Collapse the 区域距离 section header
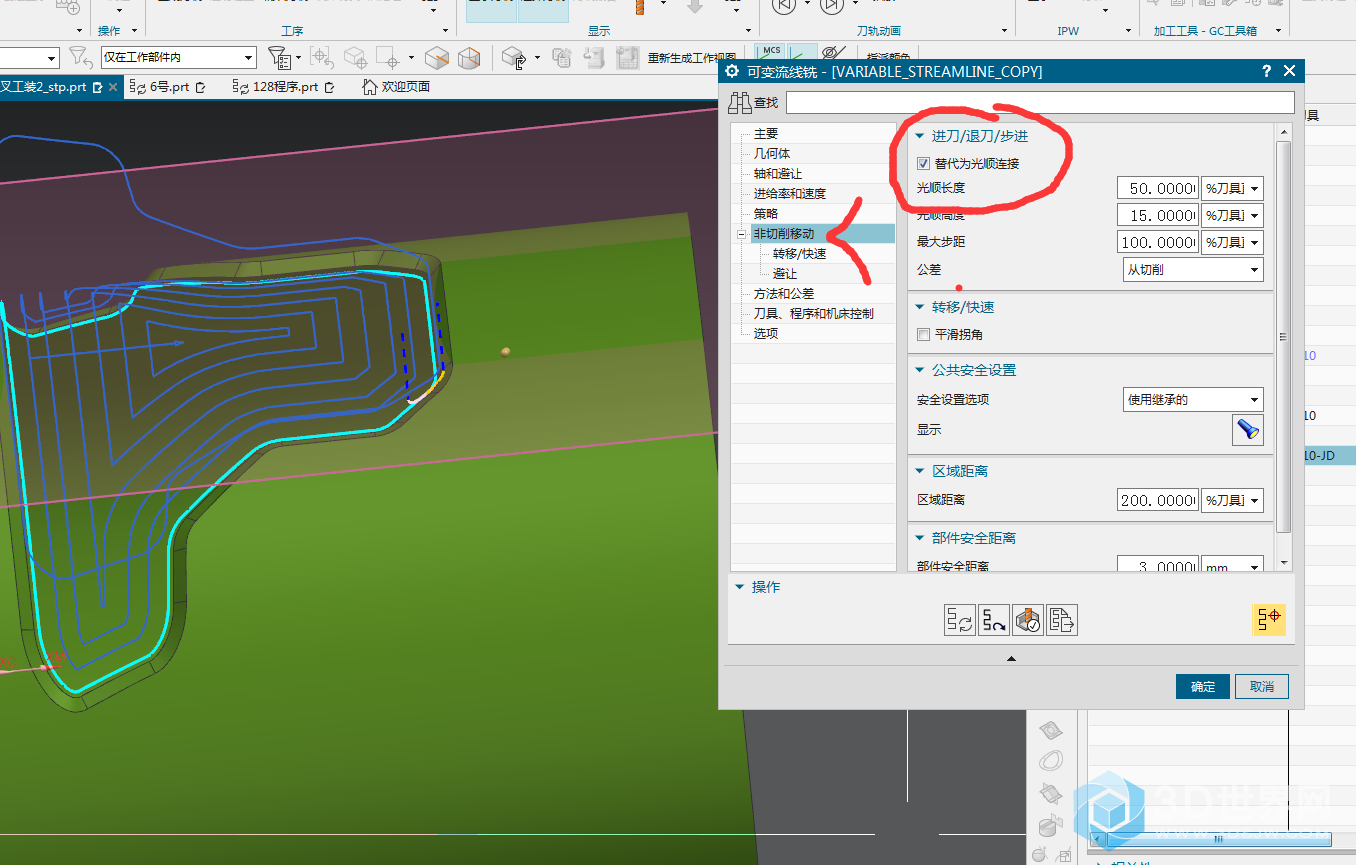This screenshot has height=865, width=1356. pos(921,471)
